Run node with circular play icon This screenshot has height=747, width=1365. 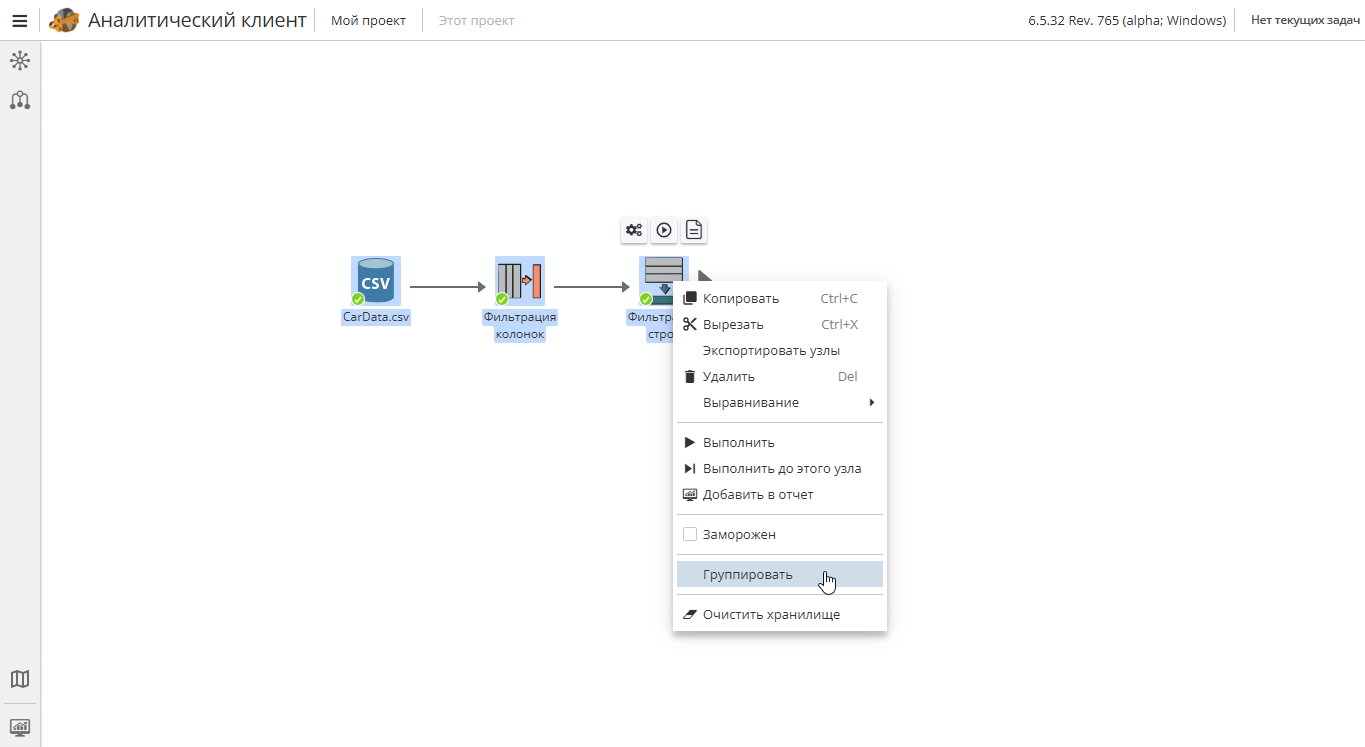664,230
